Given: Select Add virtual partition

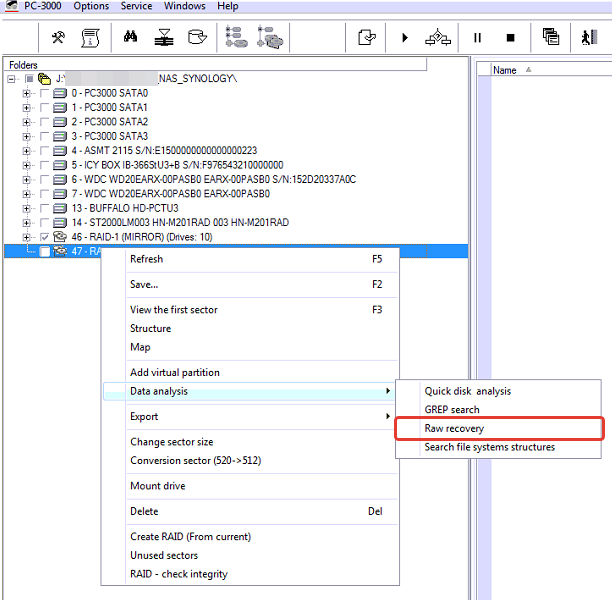Looking at the screenshot, I should pyautogui.click(x=250, y=372).
